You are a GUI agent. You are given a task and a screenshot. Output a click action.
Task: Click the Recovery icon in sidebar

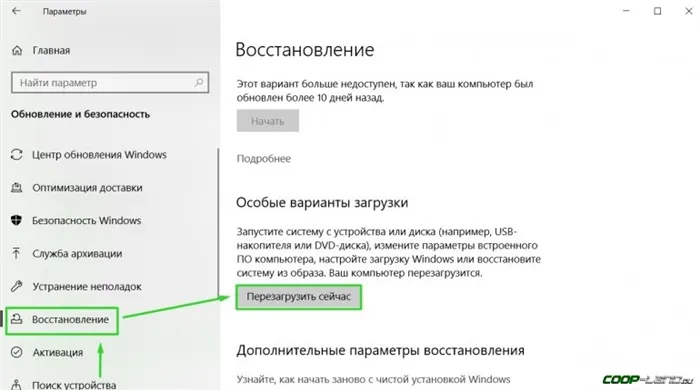[17, 319]
